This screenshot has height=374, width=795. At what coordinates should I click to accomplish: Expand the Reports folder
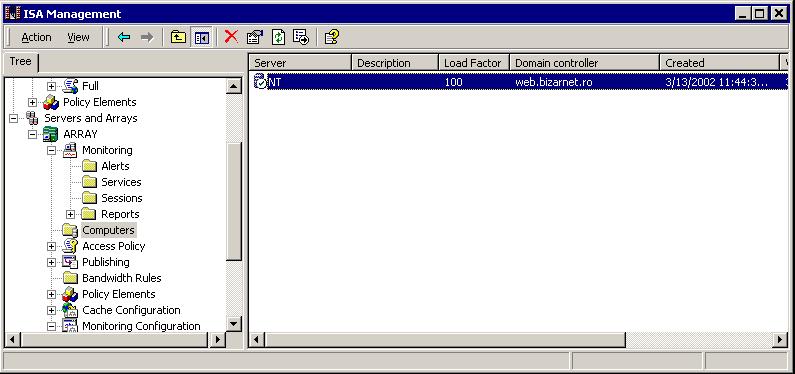coord(70,214)
